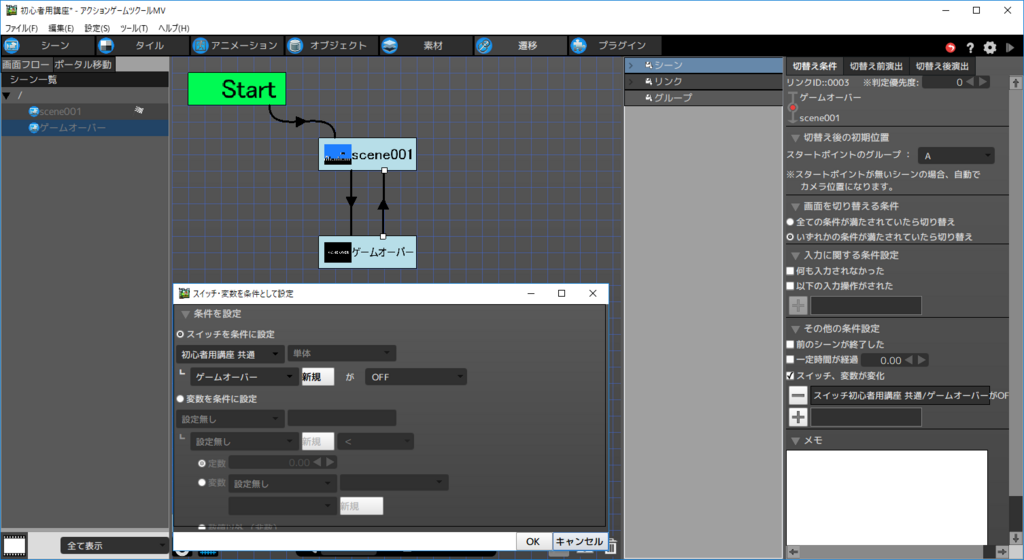Click キャンセル in the dialog

(579, 542)
